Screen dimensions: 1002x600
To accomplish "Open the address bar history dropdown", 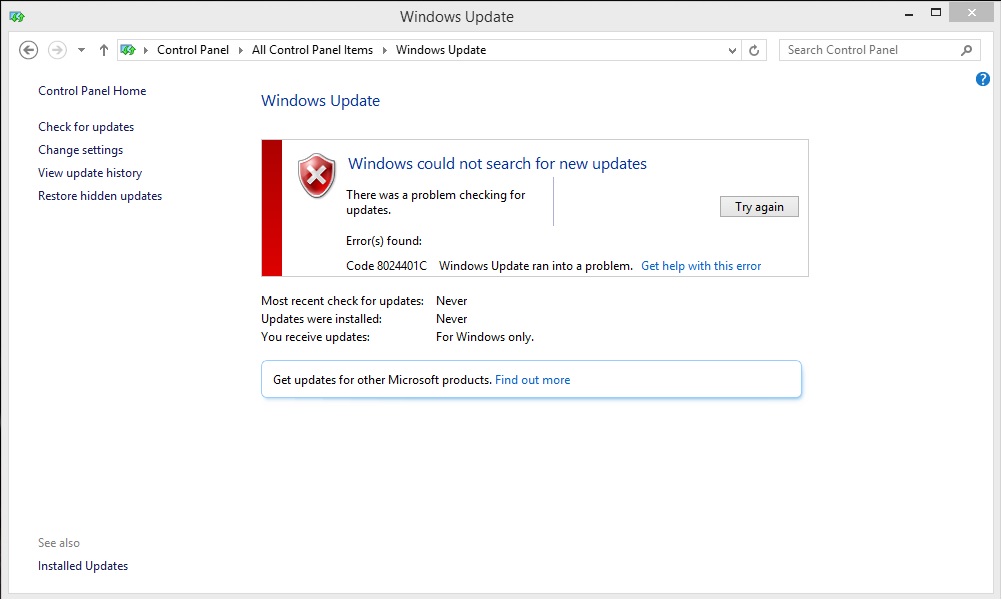I will [732, 50].
